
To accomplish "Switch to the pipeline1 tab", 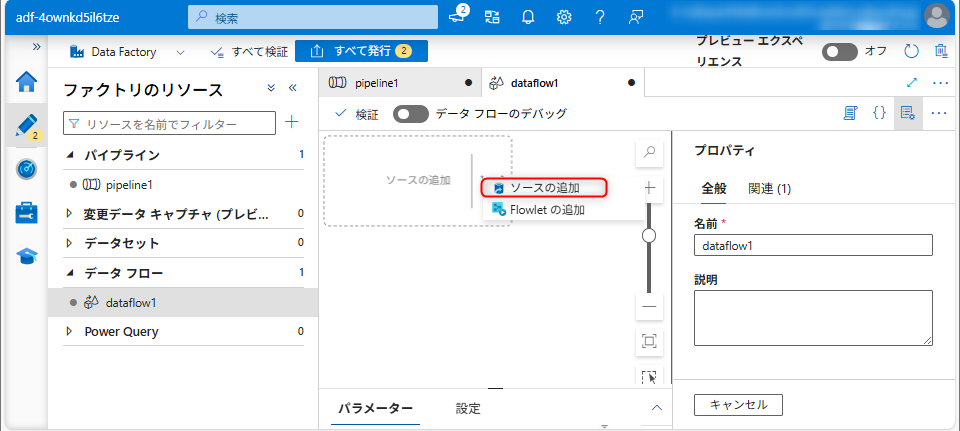I will point(377,83).
